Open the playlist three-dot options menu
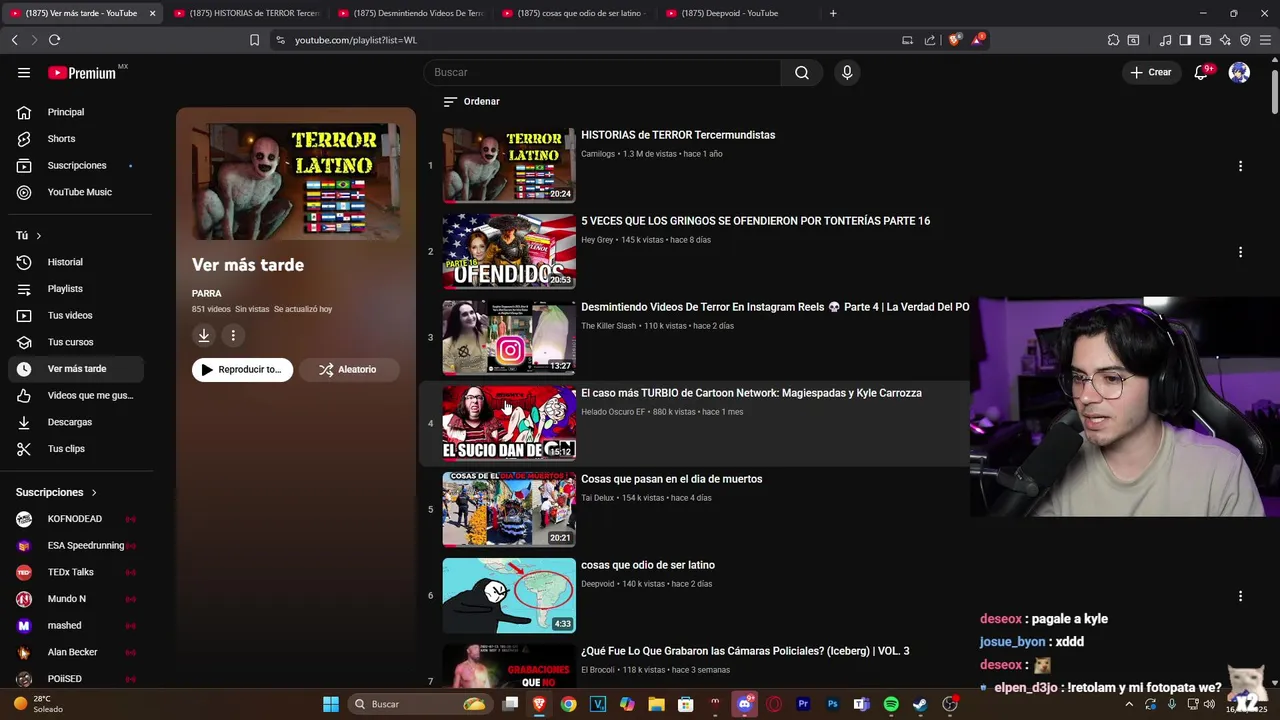 pos(233,336)
